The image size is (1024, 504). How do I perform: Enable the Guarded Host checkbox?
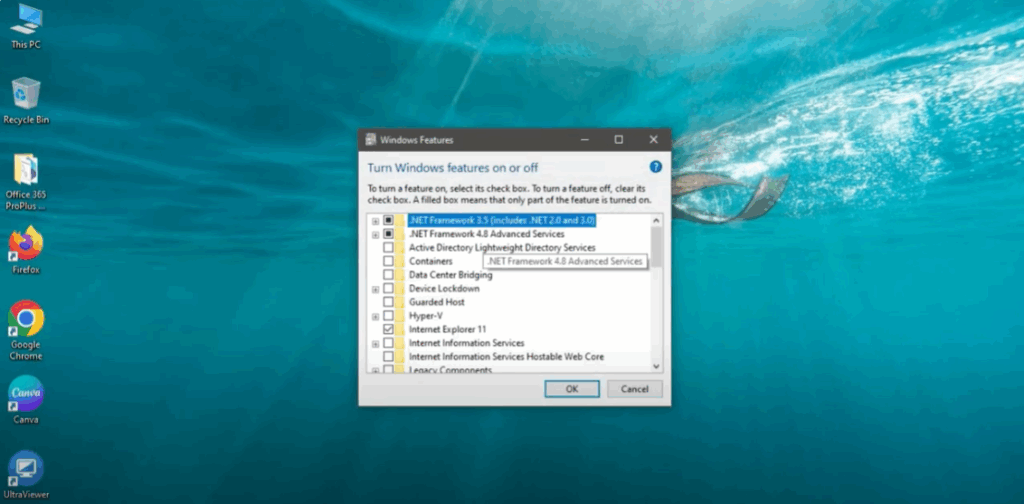(x=388, y=302)
